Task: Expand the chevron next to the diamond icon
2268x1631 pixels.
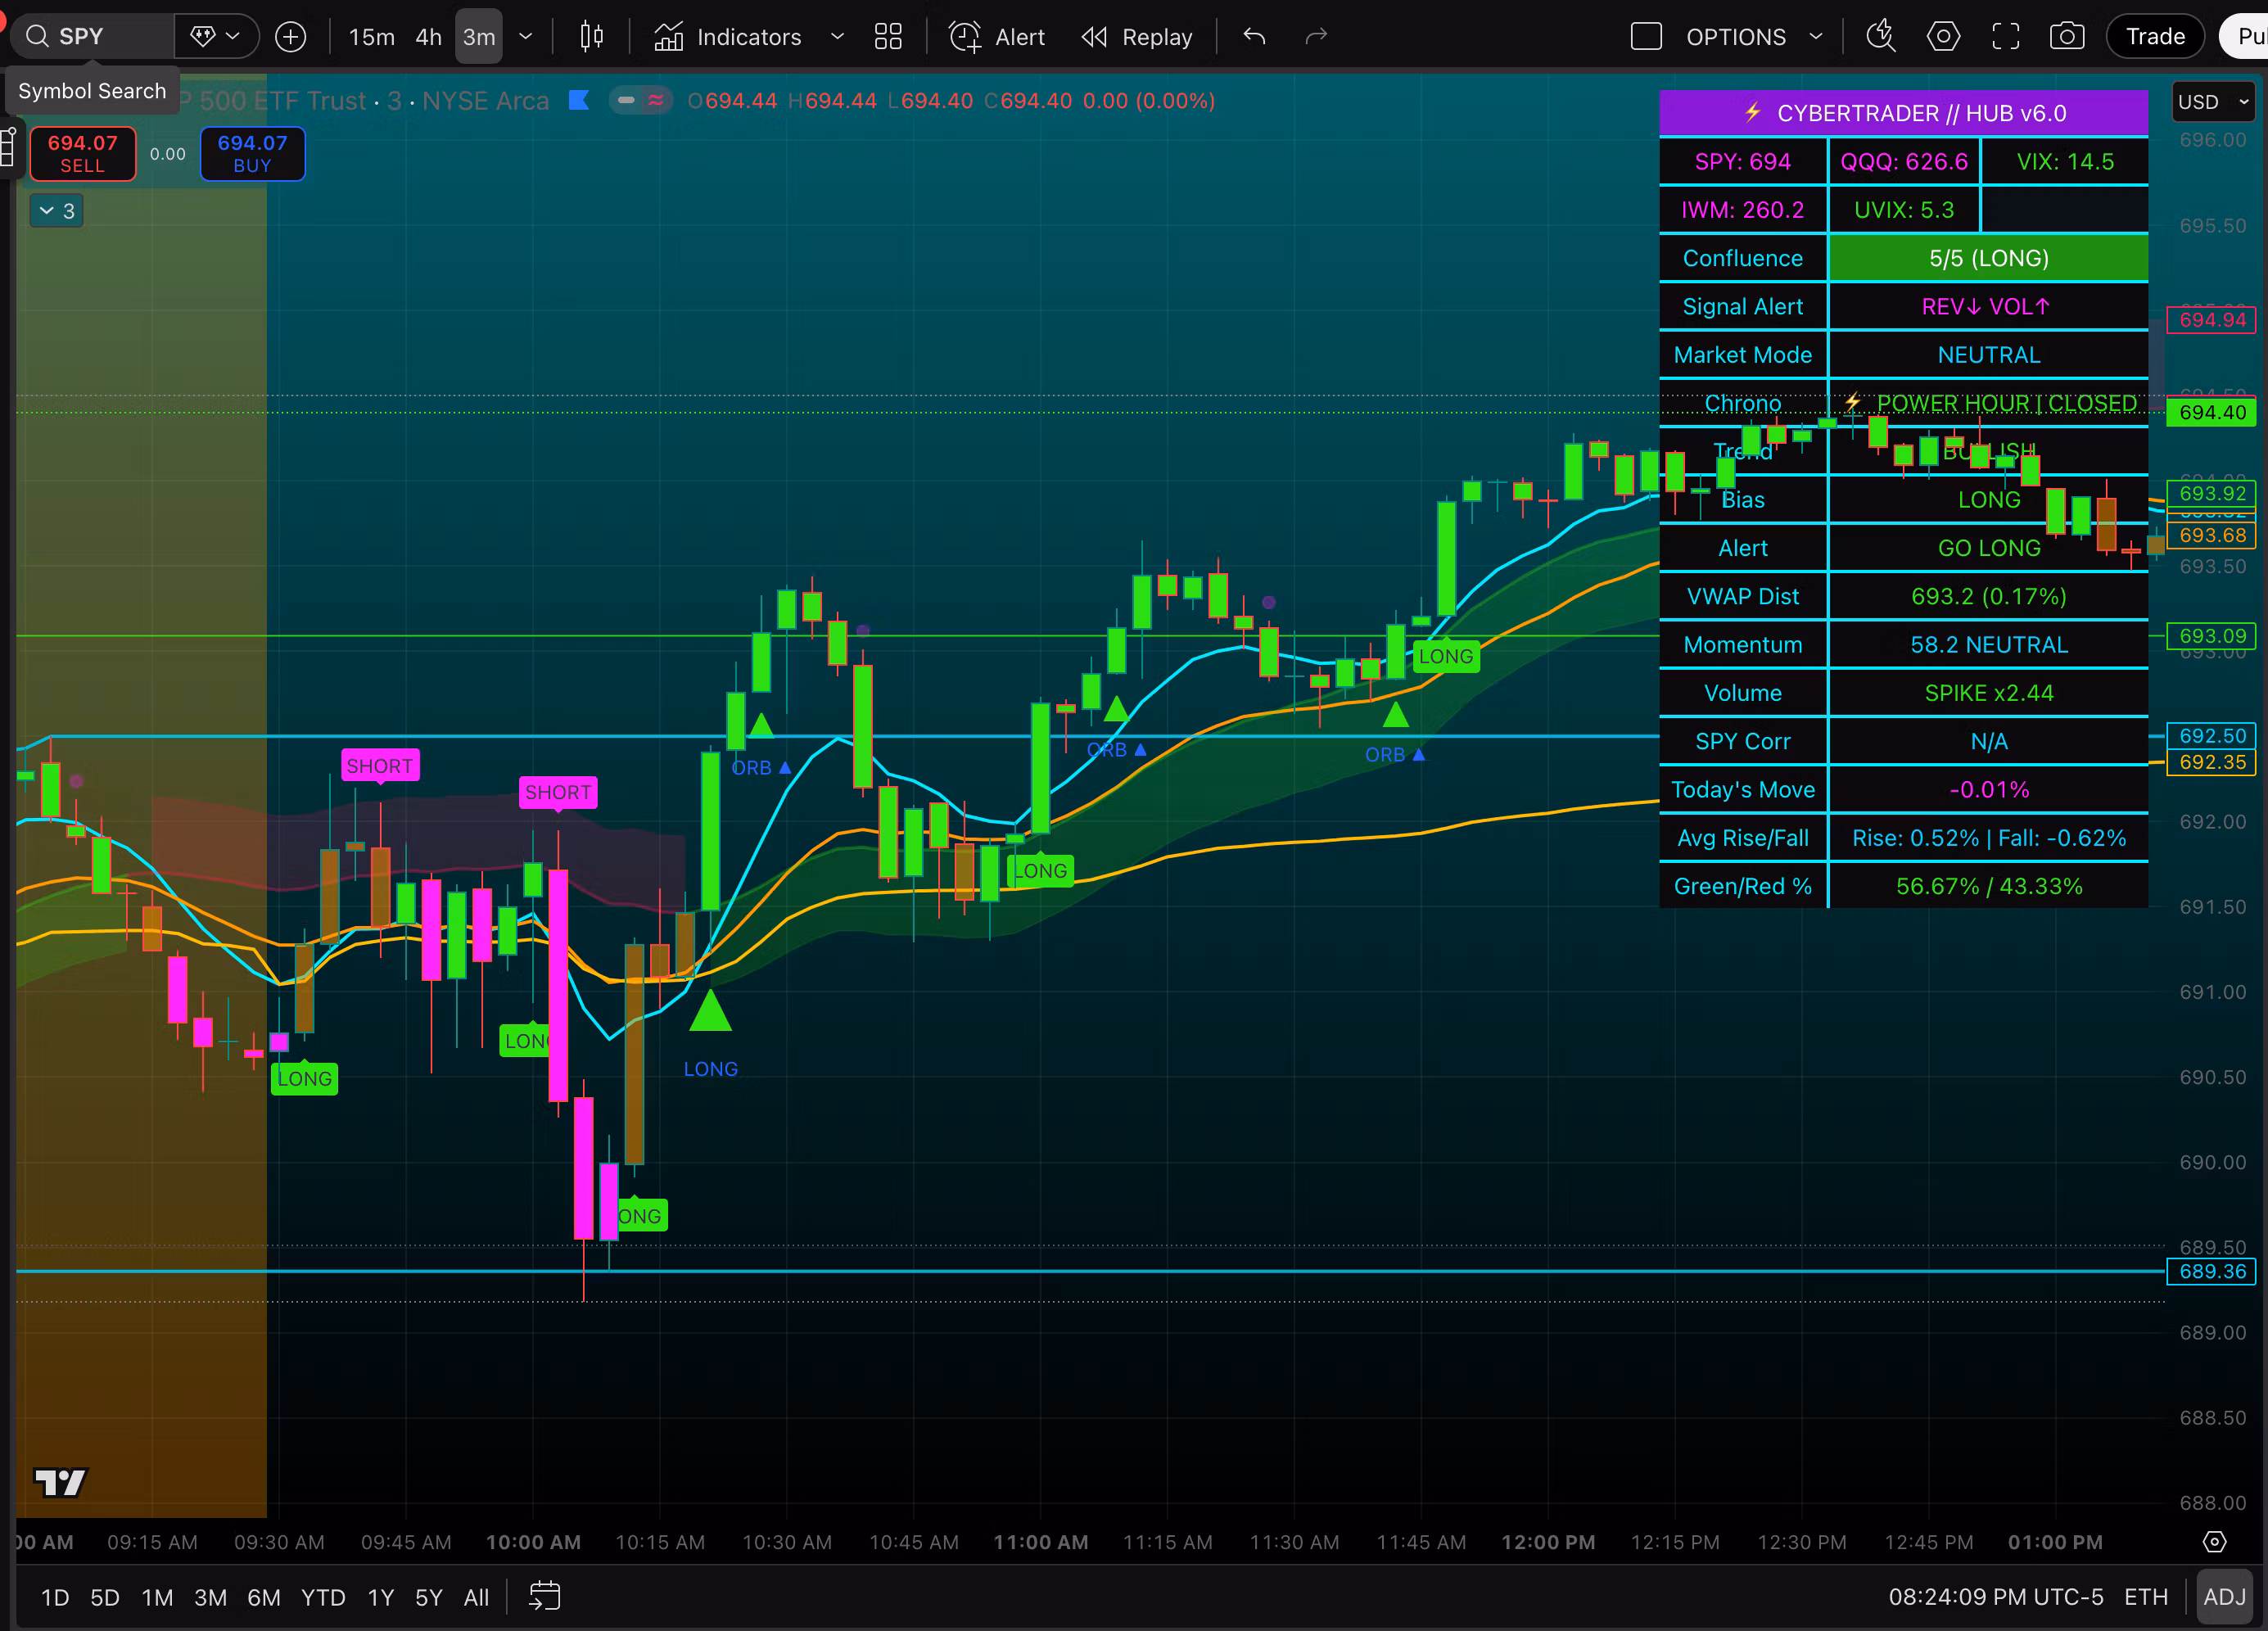Action: pyautogui.click(x=233, y=37)
